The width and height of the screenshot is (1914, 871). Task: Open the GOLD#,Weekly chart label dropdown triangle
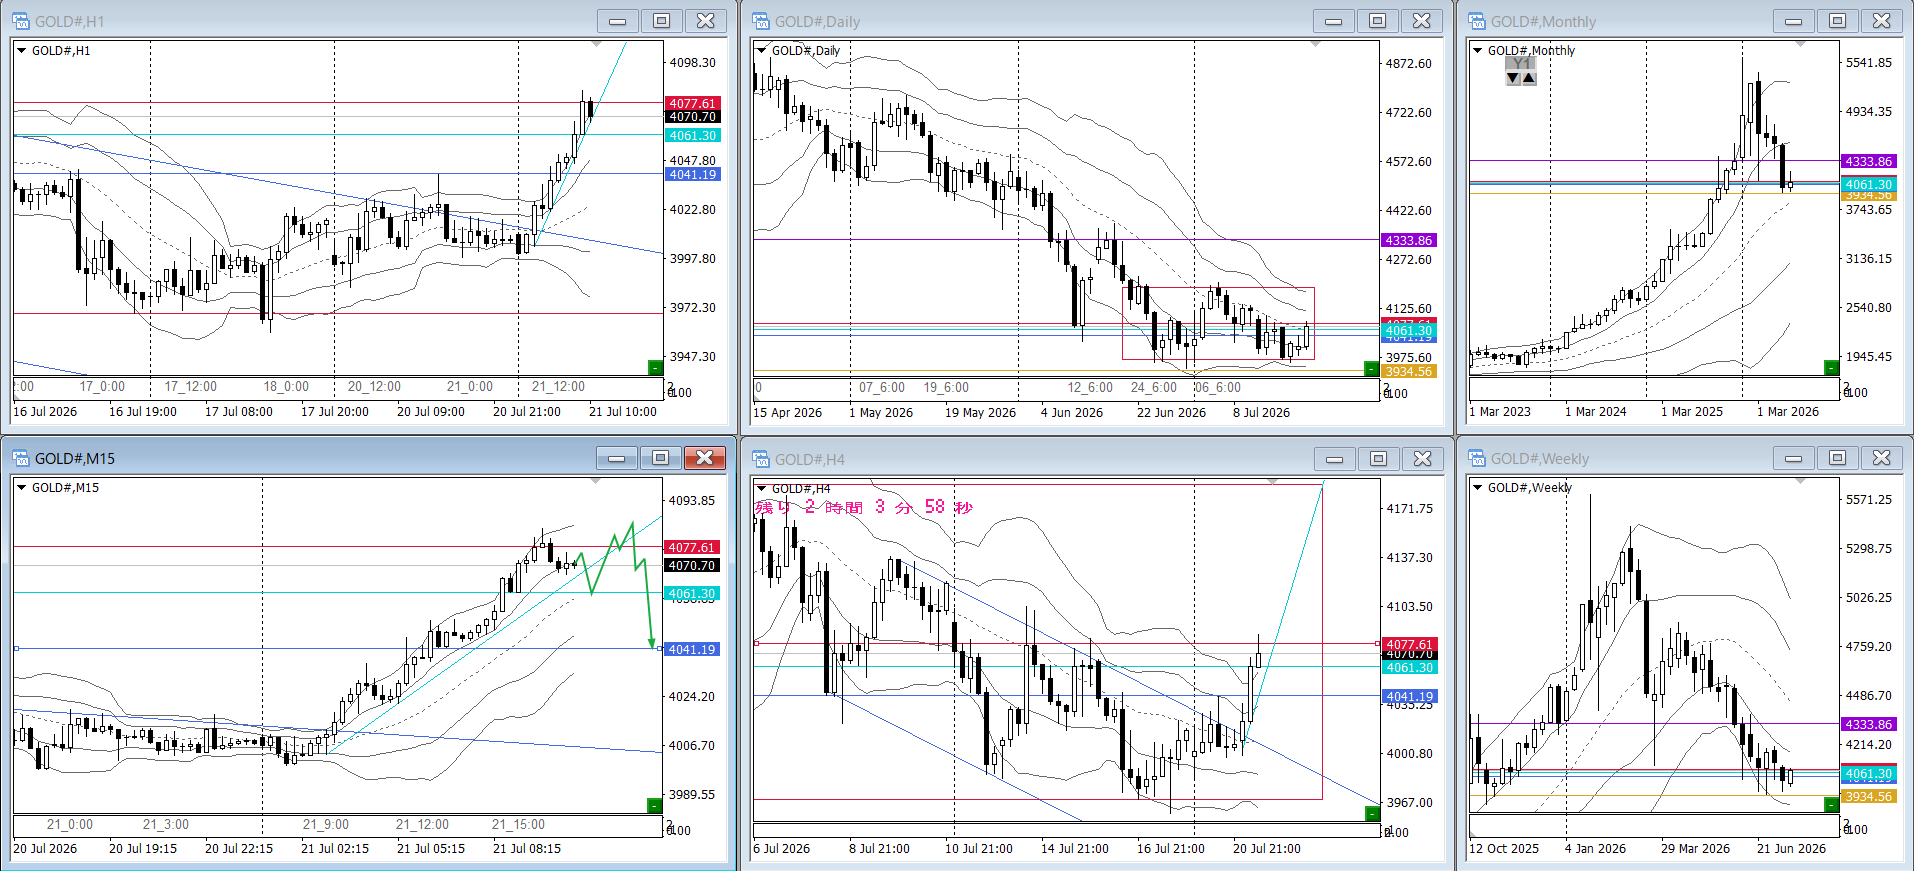1477,487
